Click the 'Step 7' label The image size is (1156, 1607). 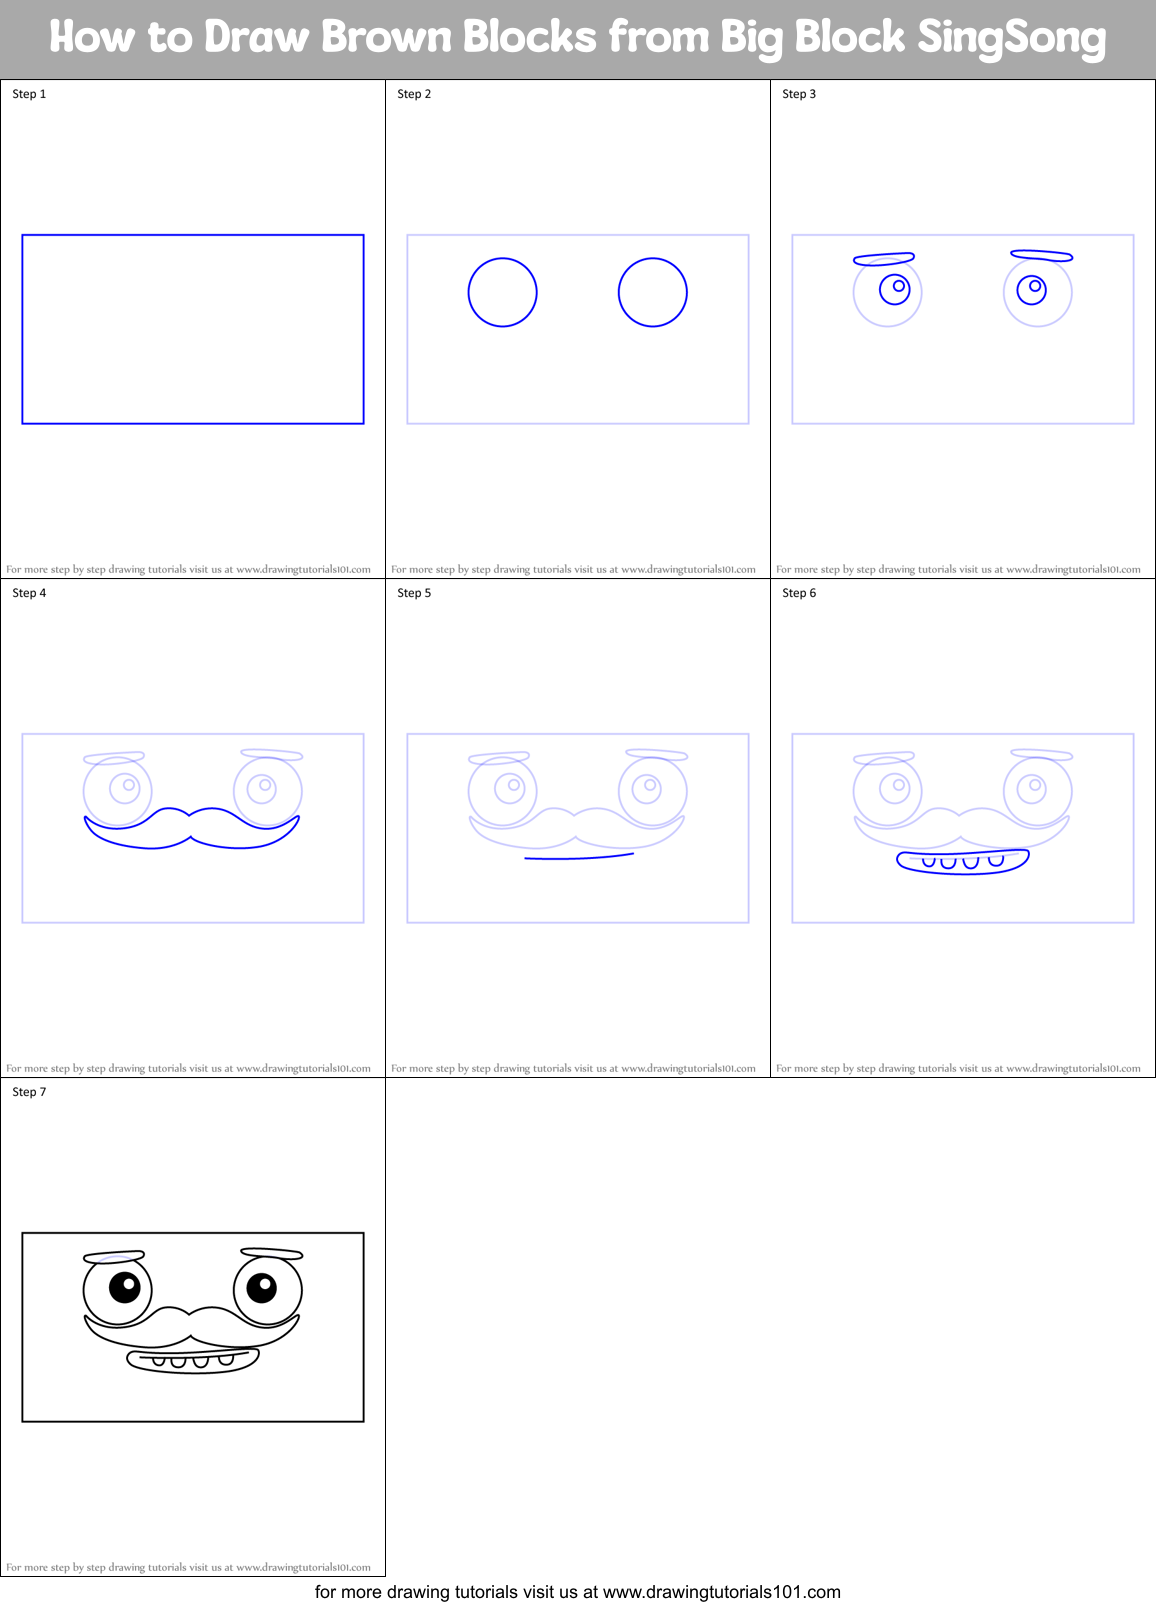click(x=29, y=1092)
